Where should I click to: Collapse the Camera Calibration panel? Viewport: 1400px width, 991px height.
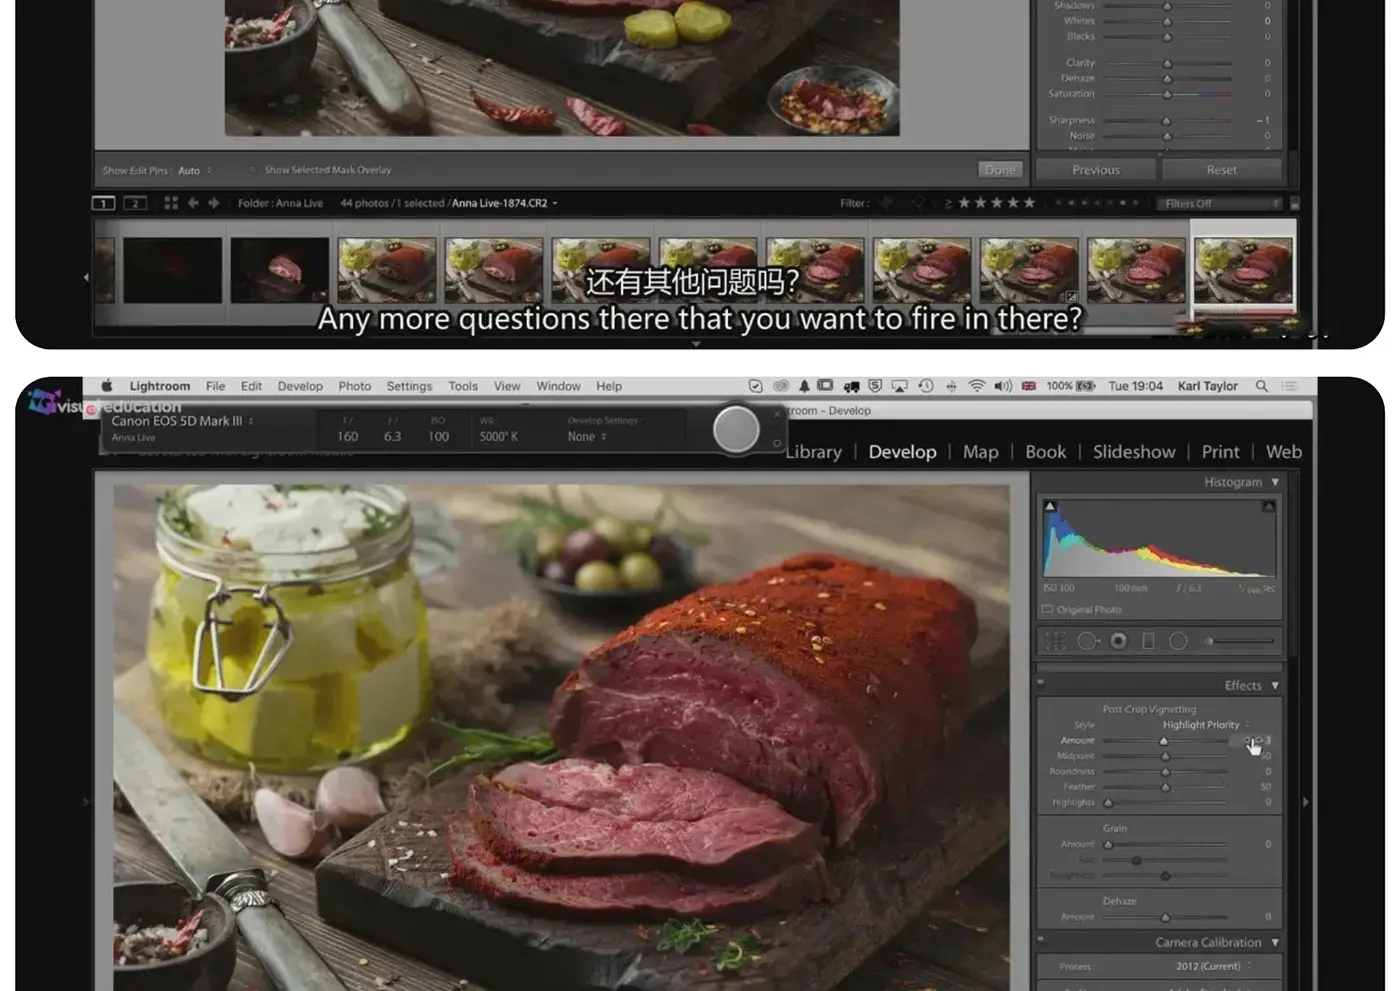point(1275,943)
